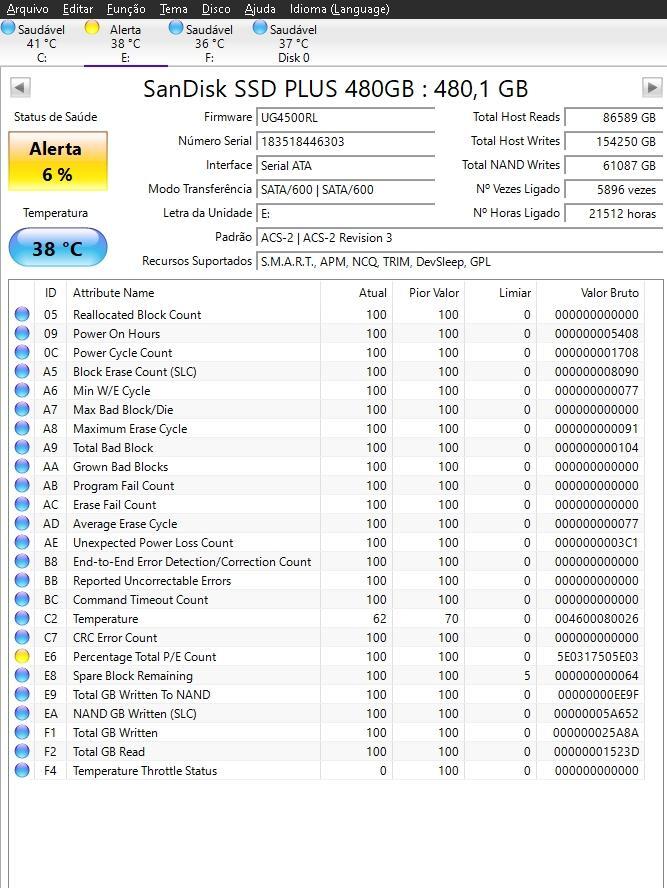
Task: Click status icon of Block Erase Count (SLC)
Action: click(x=22, y=372)
